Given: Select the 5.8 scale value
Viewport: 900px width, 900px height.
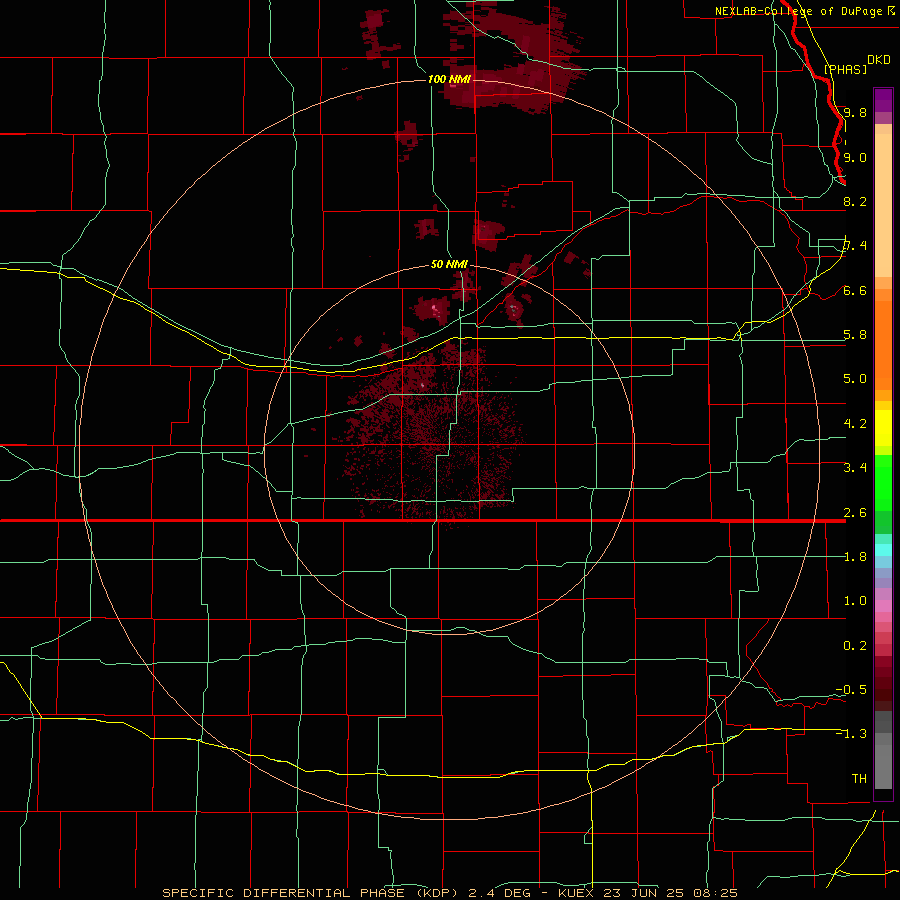Looking at the screenshot, I should point(855,335).
